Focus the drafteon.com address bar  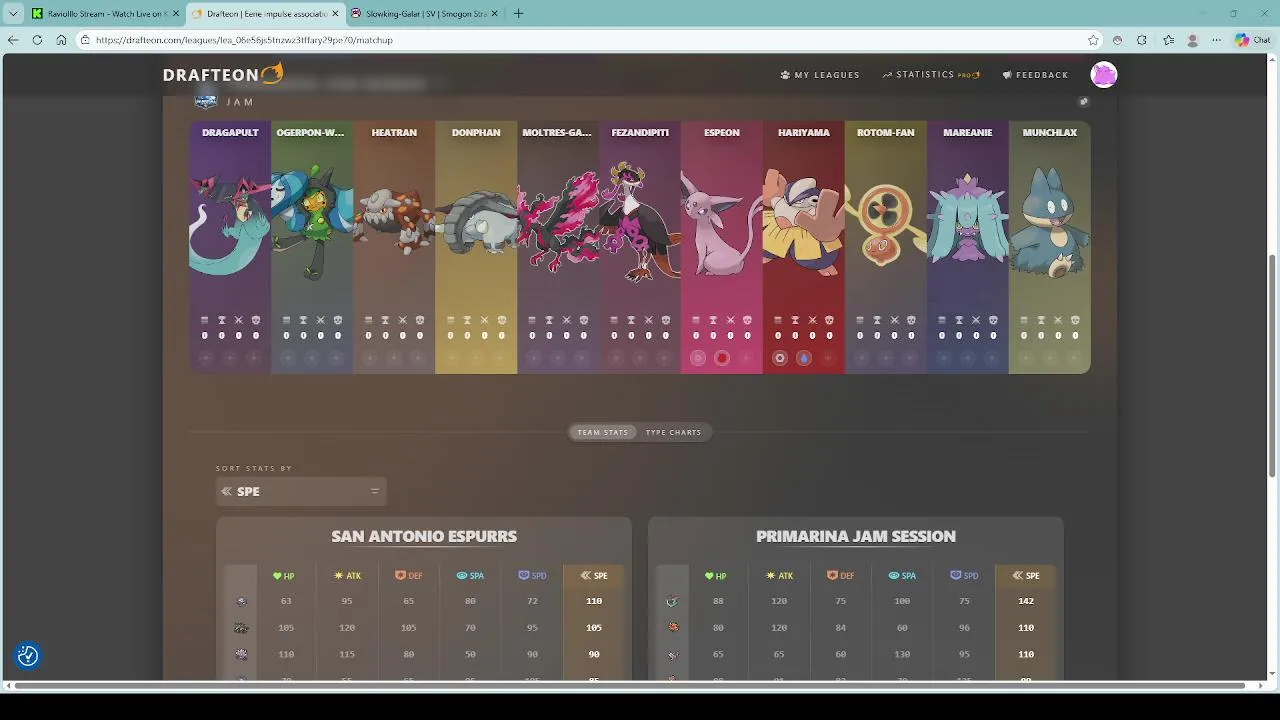point(590,40)
